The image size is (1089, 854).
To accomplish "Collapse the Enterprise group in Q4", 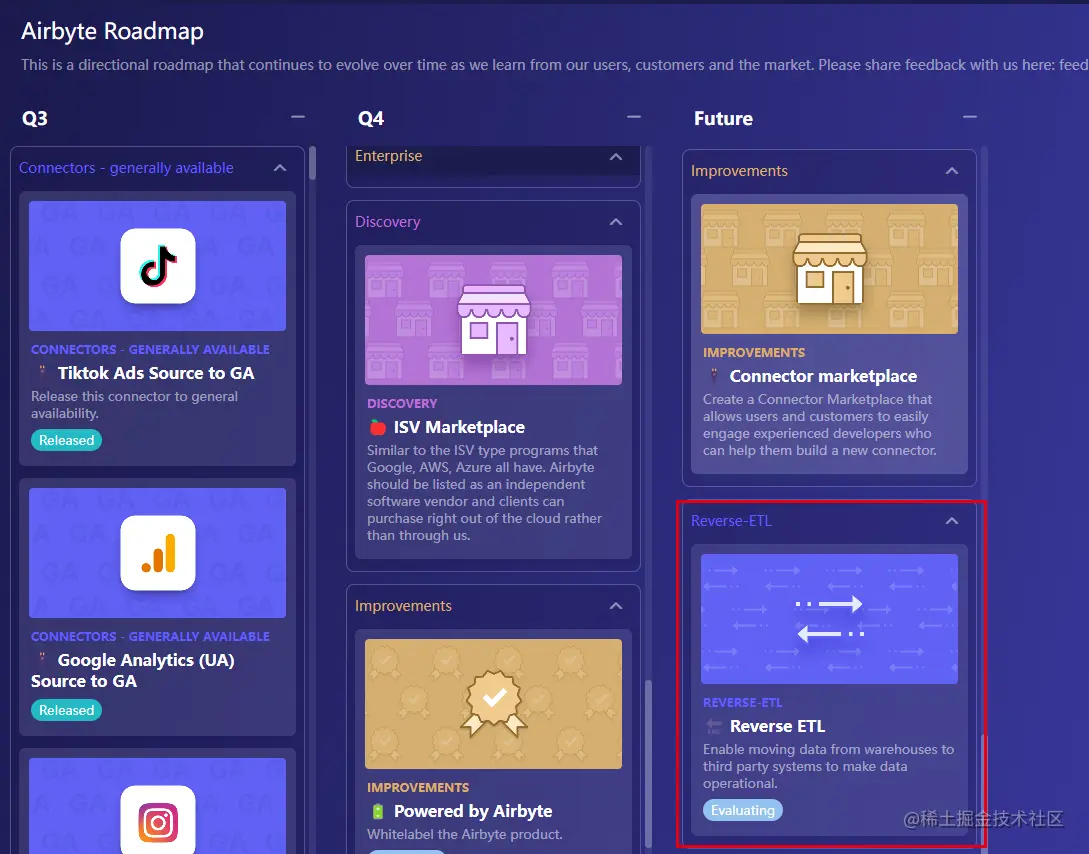I will click(615, 157).
